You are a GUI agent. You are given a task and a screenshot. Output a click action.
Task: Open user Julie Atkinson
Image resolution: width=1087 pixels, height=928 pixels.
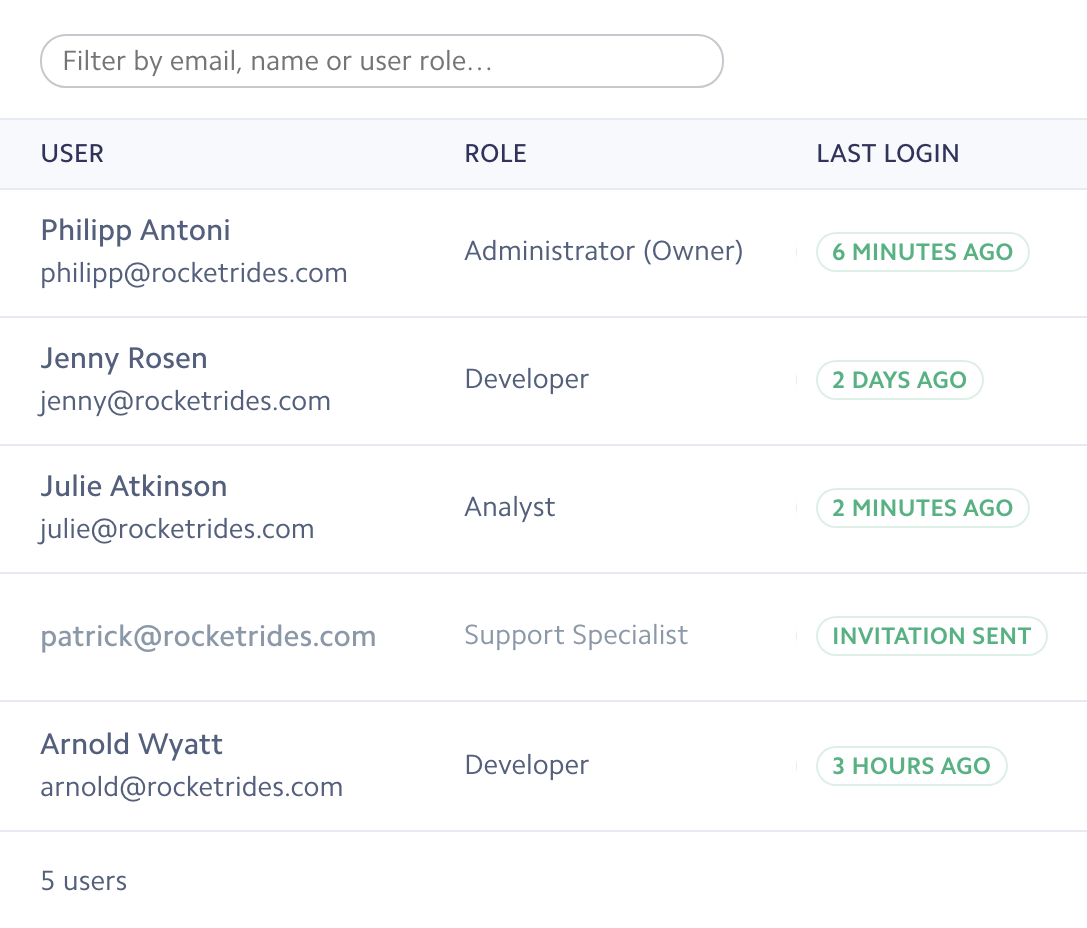[x=134, y=487]
